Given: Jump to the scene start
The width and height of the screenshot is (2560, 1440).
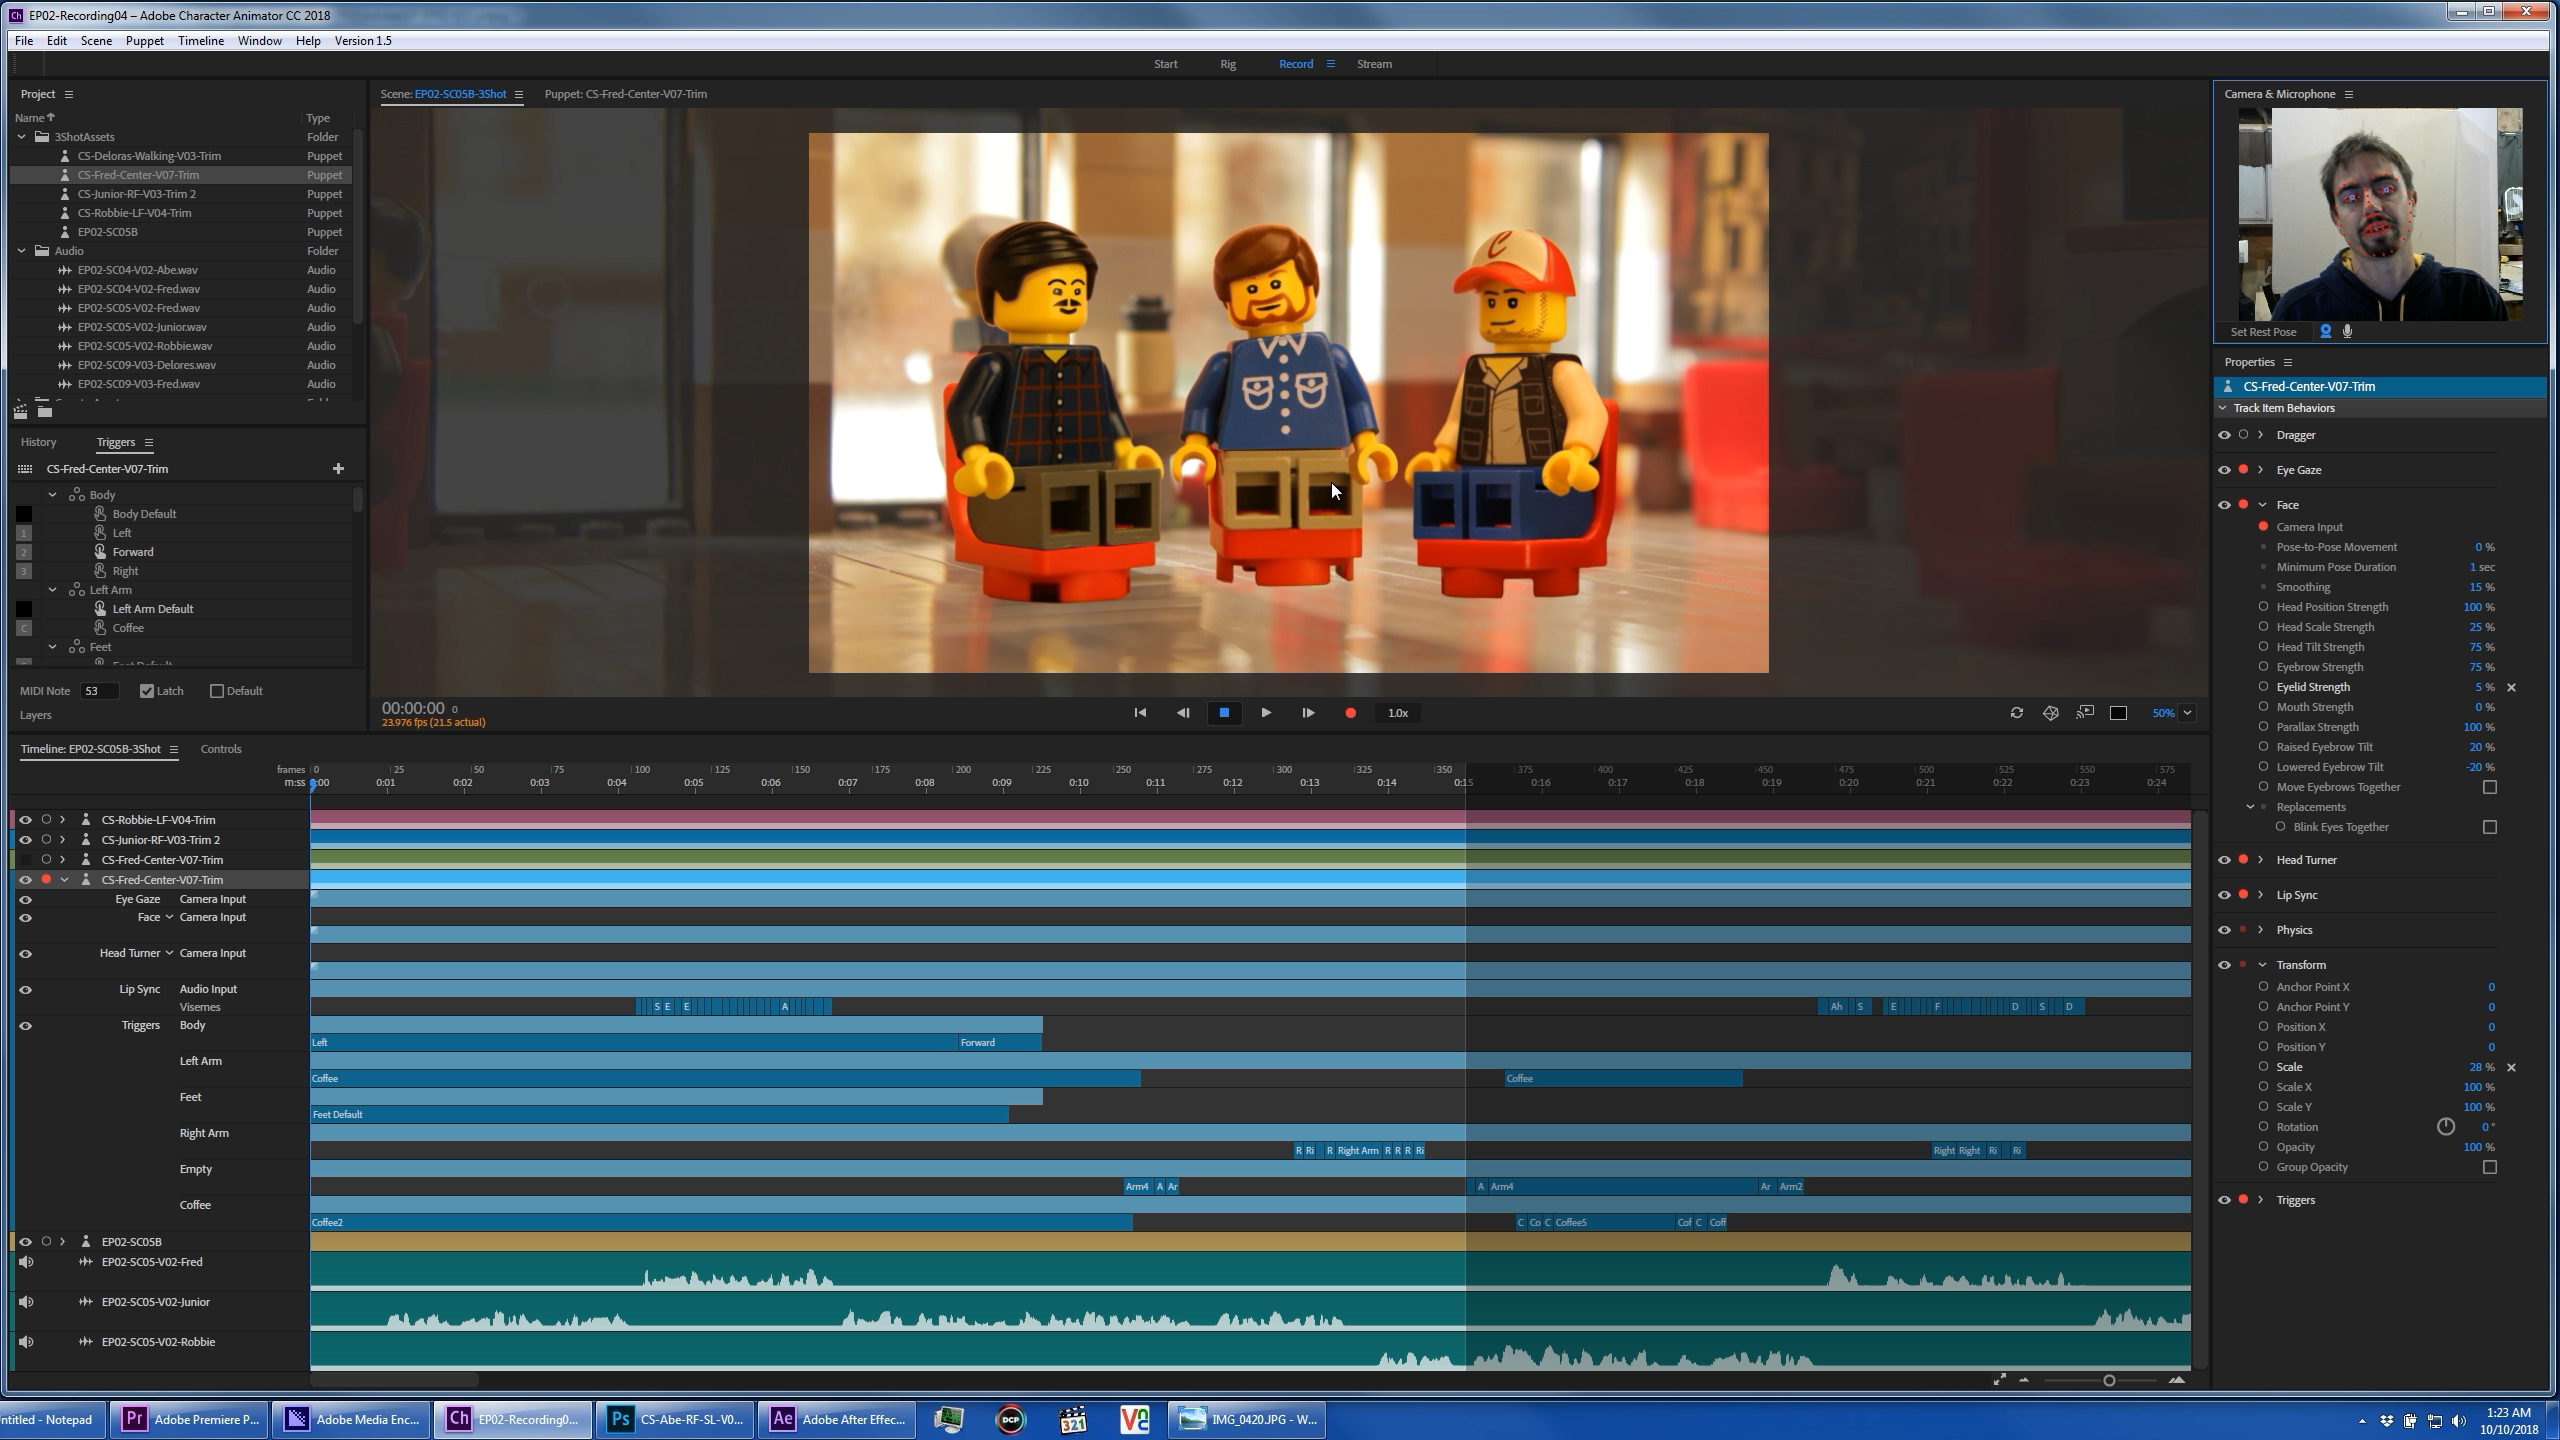Looking at the screenshot, I should (x=1140, y=713).
